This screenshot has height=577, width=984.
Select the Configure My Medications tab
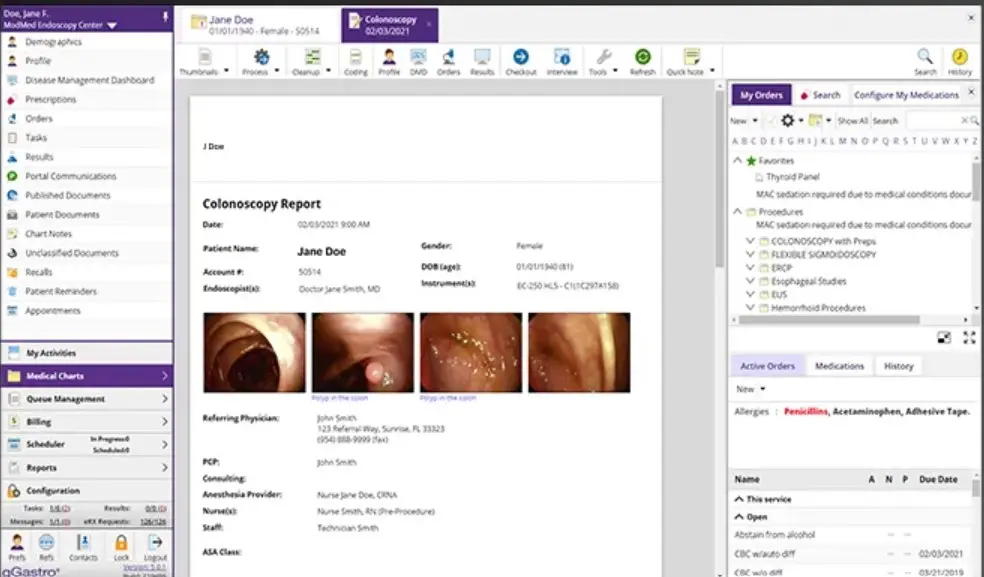(906, 95)
